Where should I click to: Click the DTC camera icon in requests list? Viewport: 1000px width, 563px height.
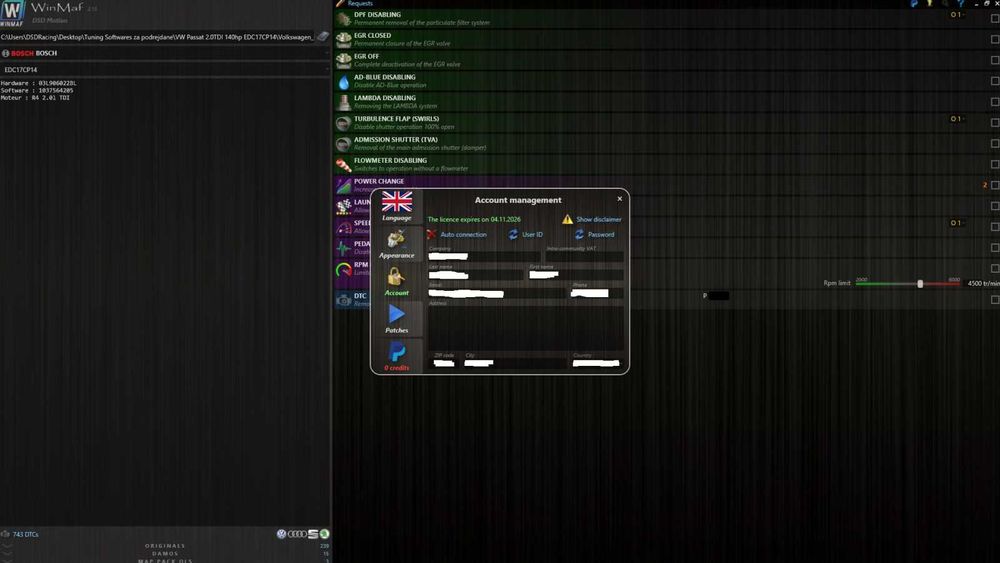[343, 300]
